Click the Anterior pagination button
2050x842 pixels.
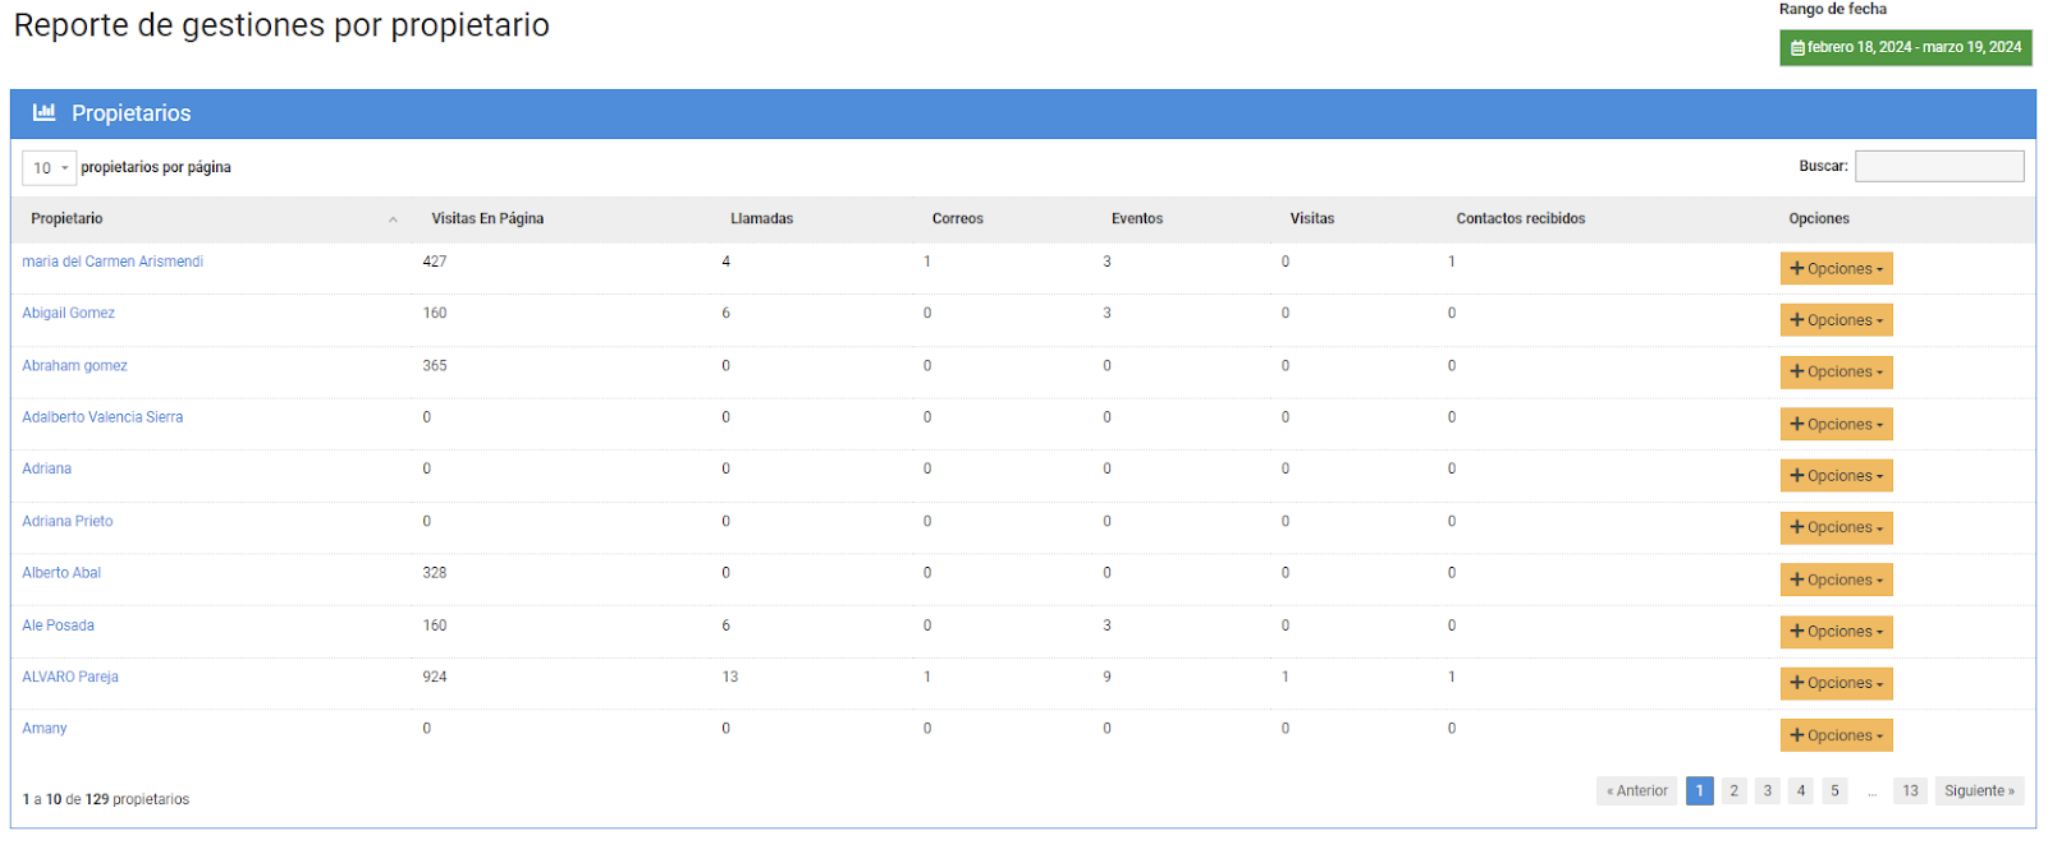(x=1636, y=791)
